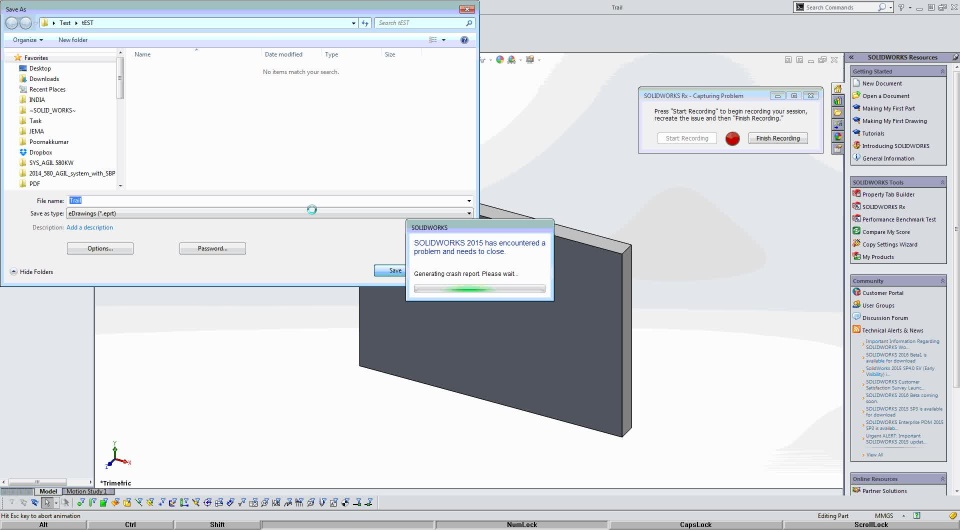Click the General Information info icon
Viewport: 960px width, 530px height.
(857, 158)
